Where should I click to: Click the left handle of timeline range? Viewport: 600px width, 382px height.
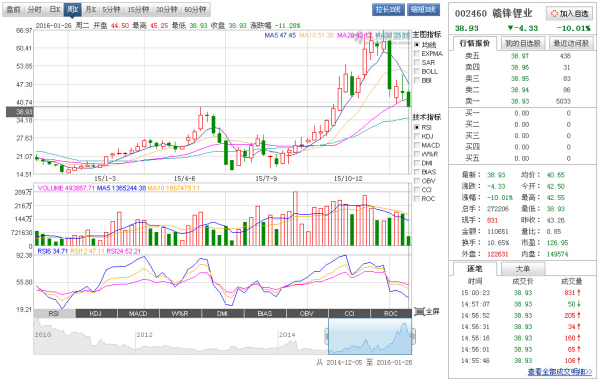pos(327,336)
